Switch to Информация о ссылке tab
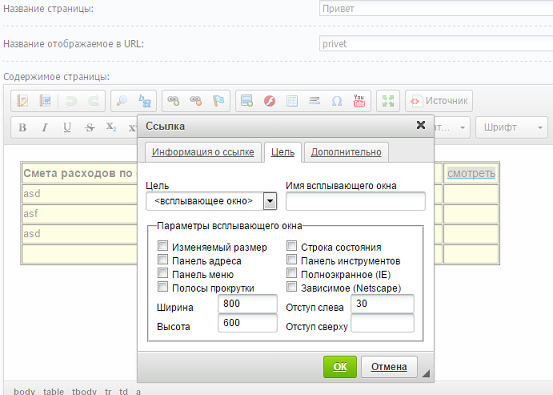Image resolution: width=553 pixels, height=395 pixels. 203,152
